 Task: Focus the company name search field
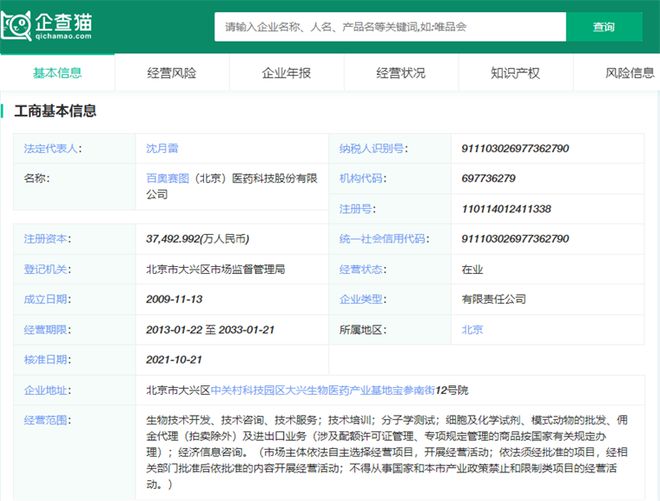(x=390, y=27)
